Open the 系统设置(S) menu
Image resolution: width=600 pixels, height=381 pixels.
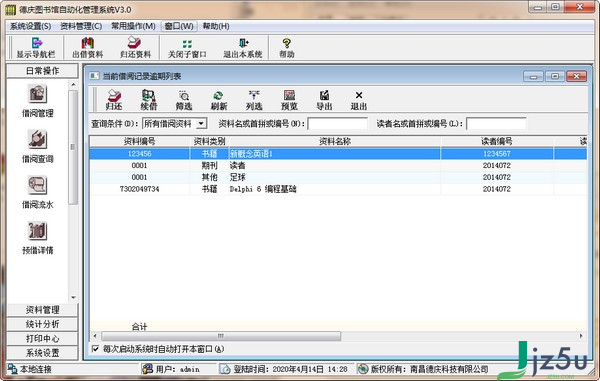(31, 26)
